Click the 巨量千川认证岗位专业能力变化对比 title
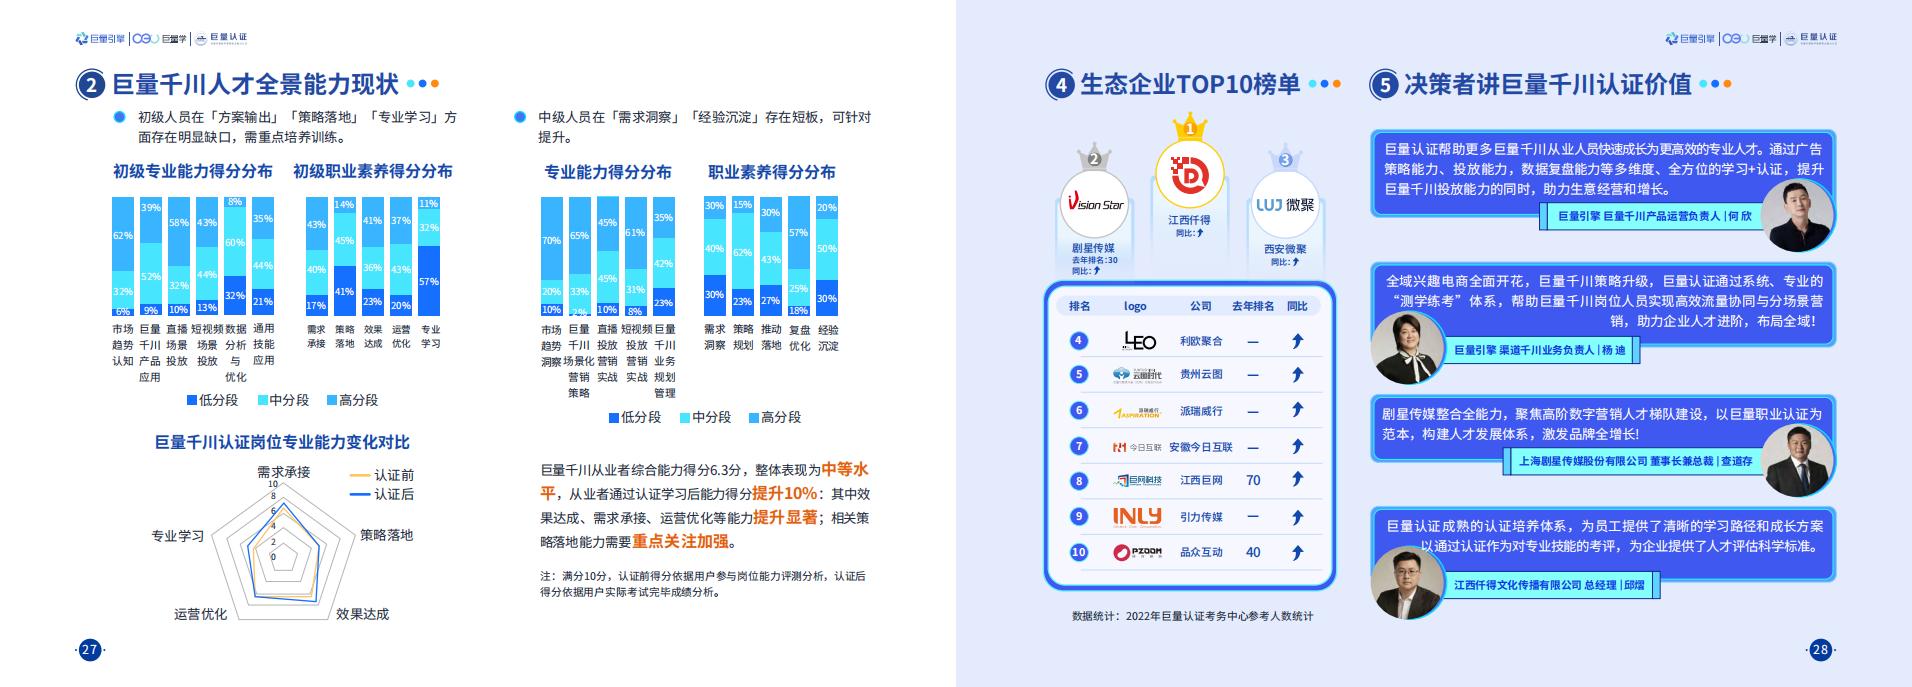 tap(282, 442)
